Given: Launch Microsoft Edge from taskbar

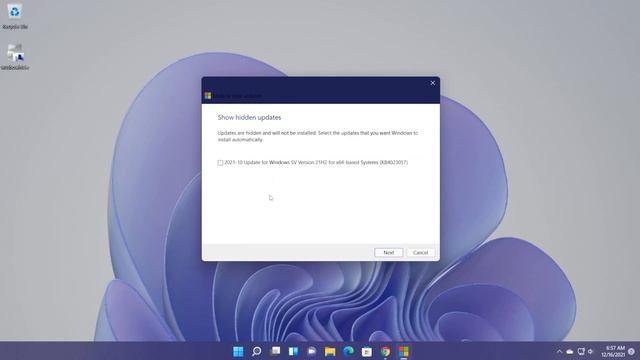Looking at the screenshot, I should coord(348,351).
